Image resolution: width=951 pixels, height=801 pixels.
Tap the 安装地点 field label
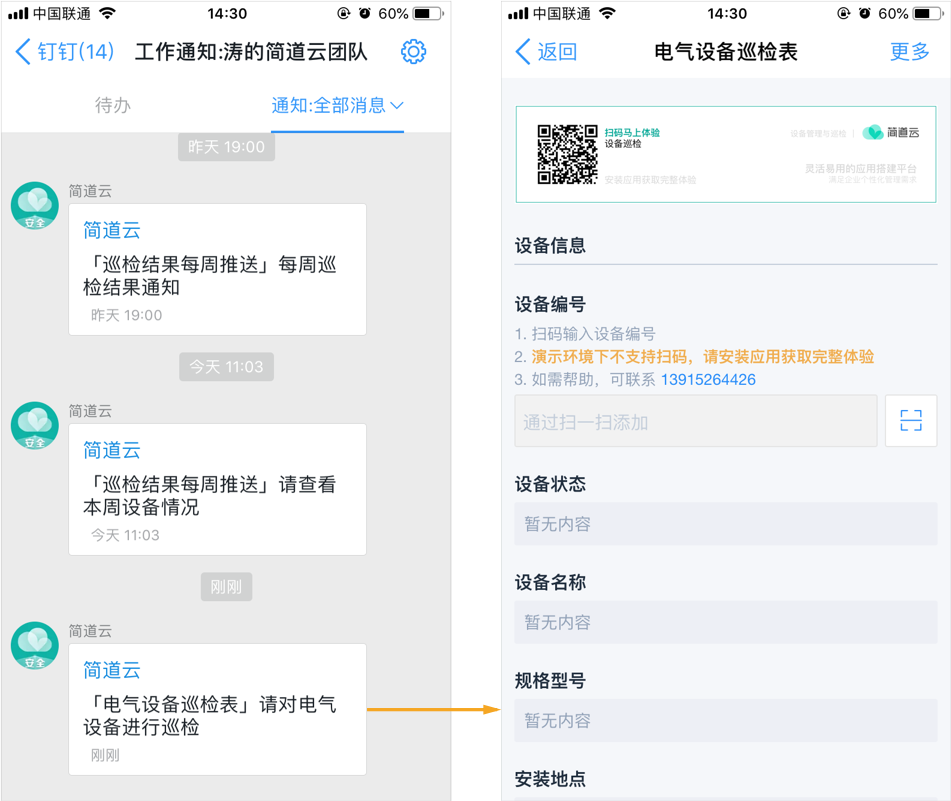(x=550, y=779)
